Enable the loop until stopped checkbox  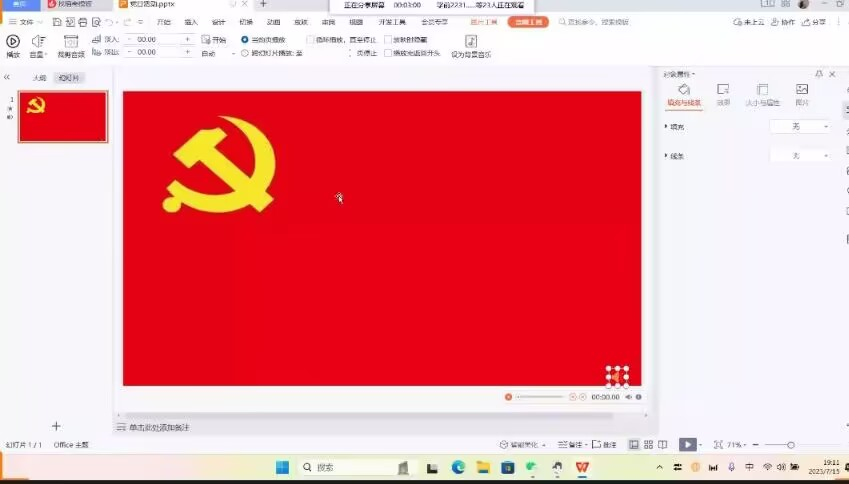310,39
